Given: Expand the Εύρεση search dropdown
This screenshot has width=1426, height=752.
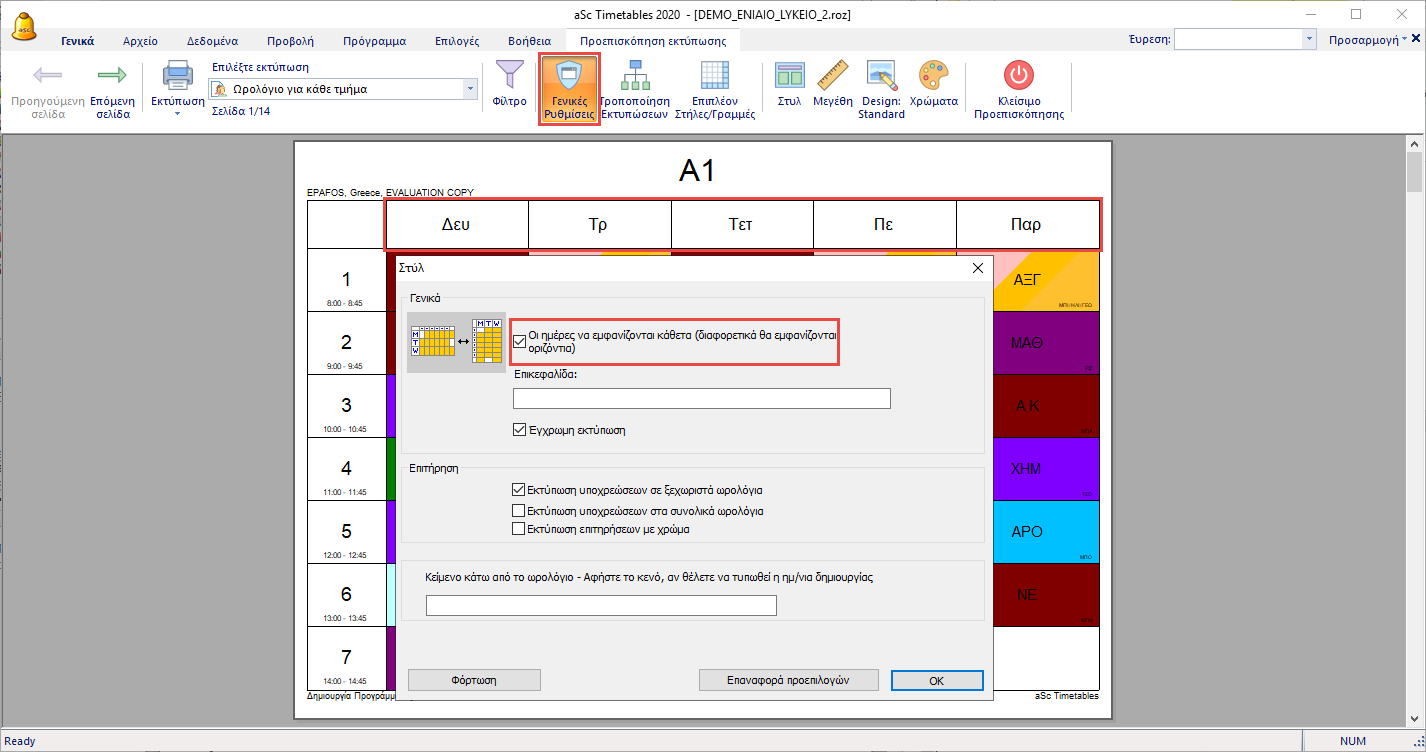Looking at the screenshot, I should pyautogui.click(x=1309, y=39).
